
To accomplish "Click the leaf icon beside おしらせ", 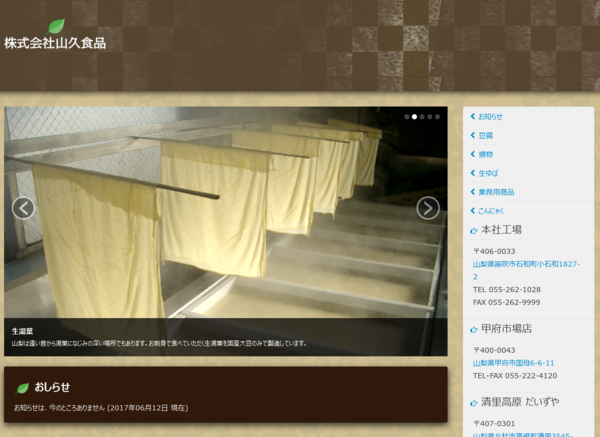I will pos(23,387).
